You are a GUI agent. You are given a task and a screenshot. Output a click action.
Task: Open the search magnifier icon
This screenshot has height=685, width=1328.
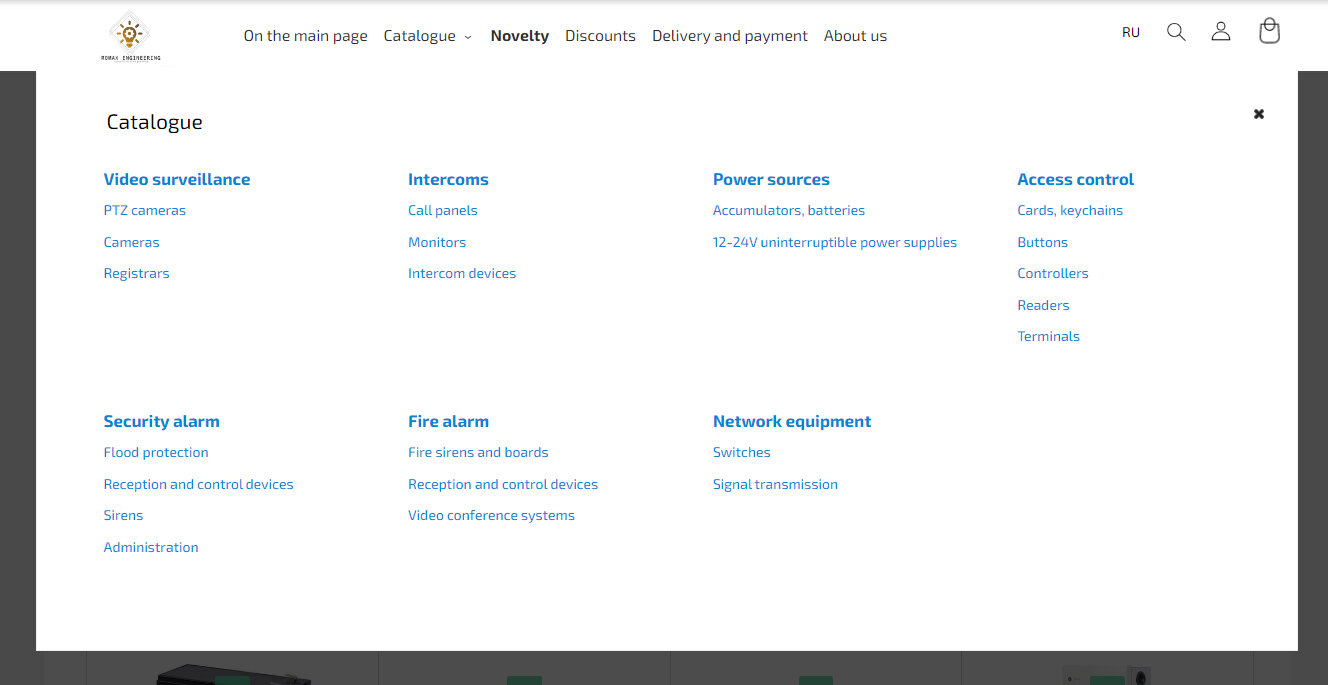click(x=1176, y=32)
